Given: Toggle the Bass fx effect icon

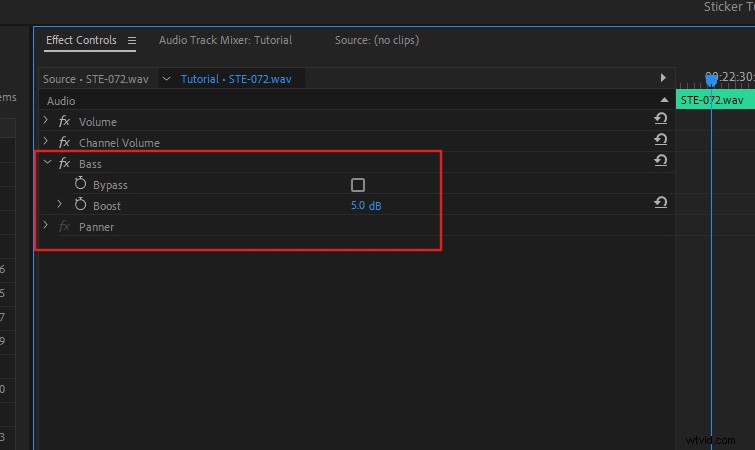Looking at the screenshot, I should click(x=64, y=164).
